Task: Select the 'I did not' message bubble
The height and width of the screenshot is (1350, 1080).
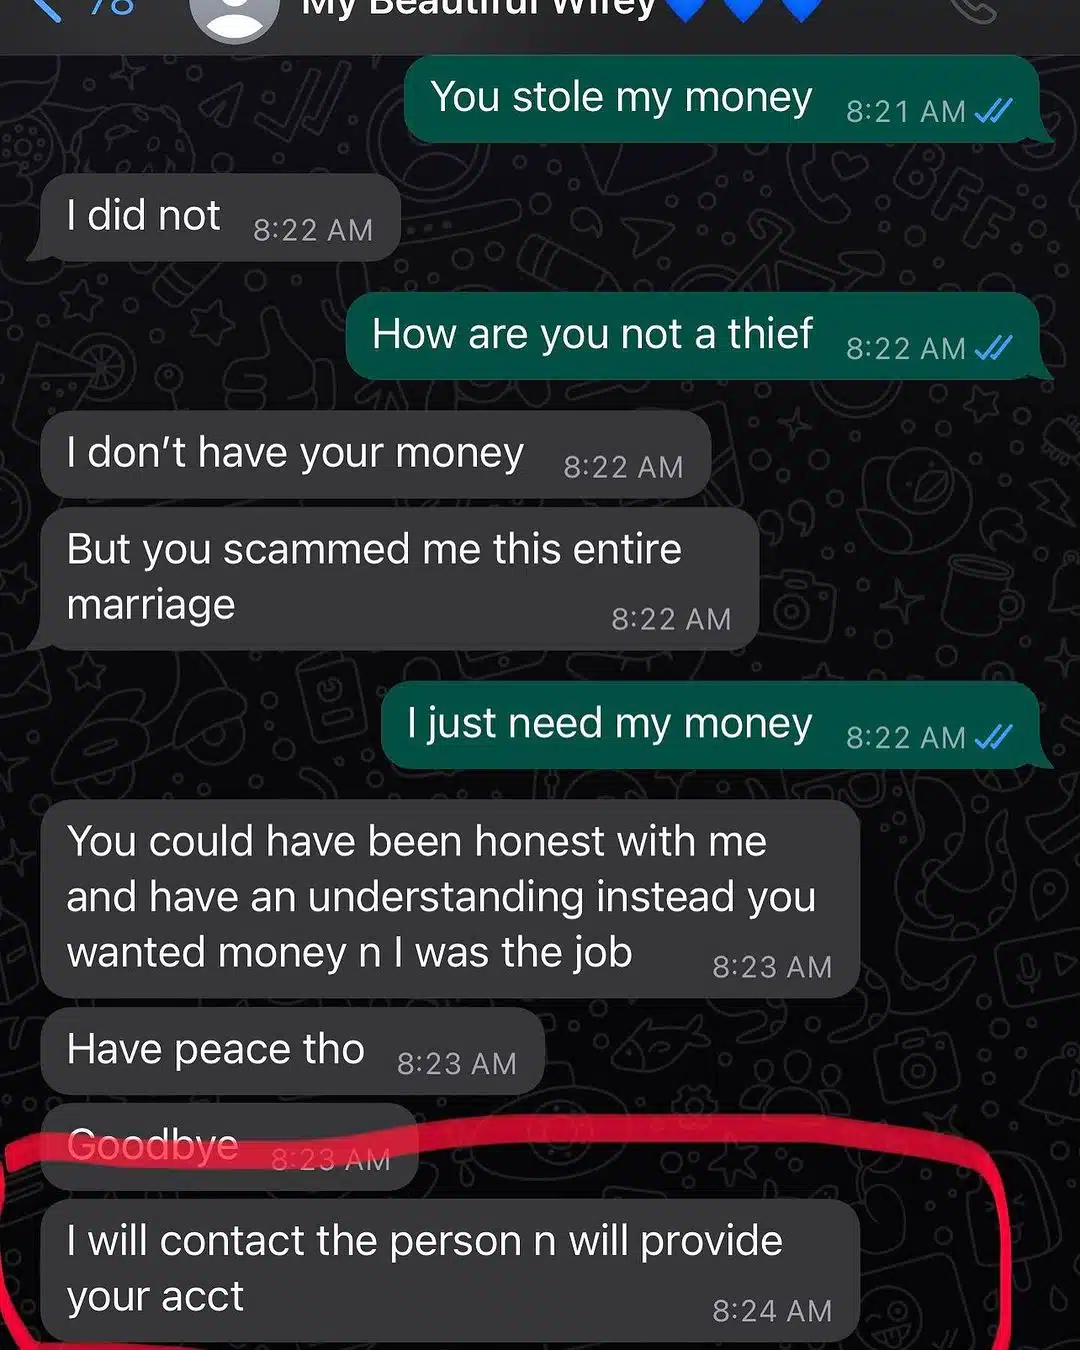Action: pyautogui.click(x=218, y=217)
